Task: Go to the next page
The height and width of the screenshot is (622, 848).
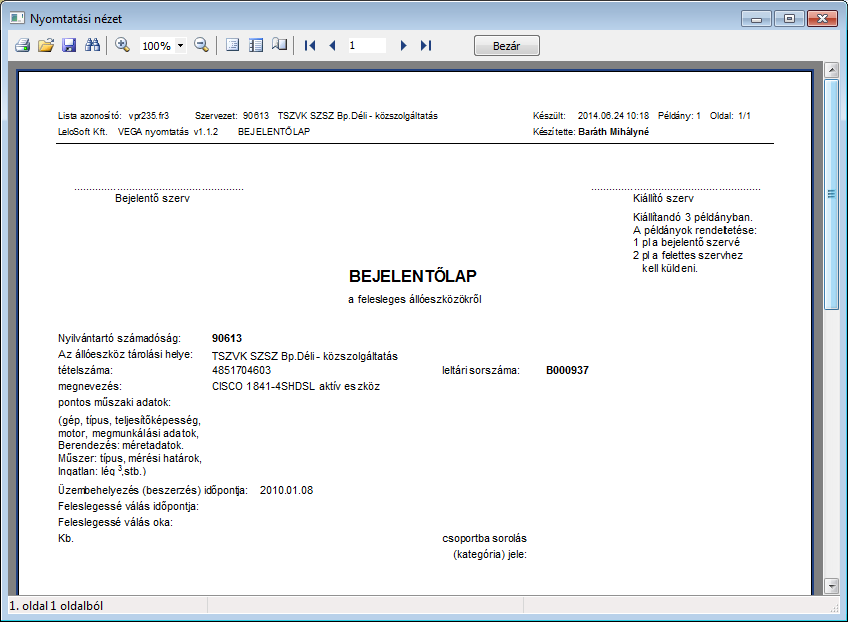Action: pos(403,45)
